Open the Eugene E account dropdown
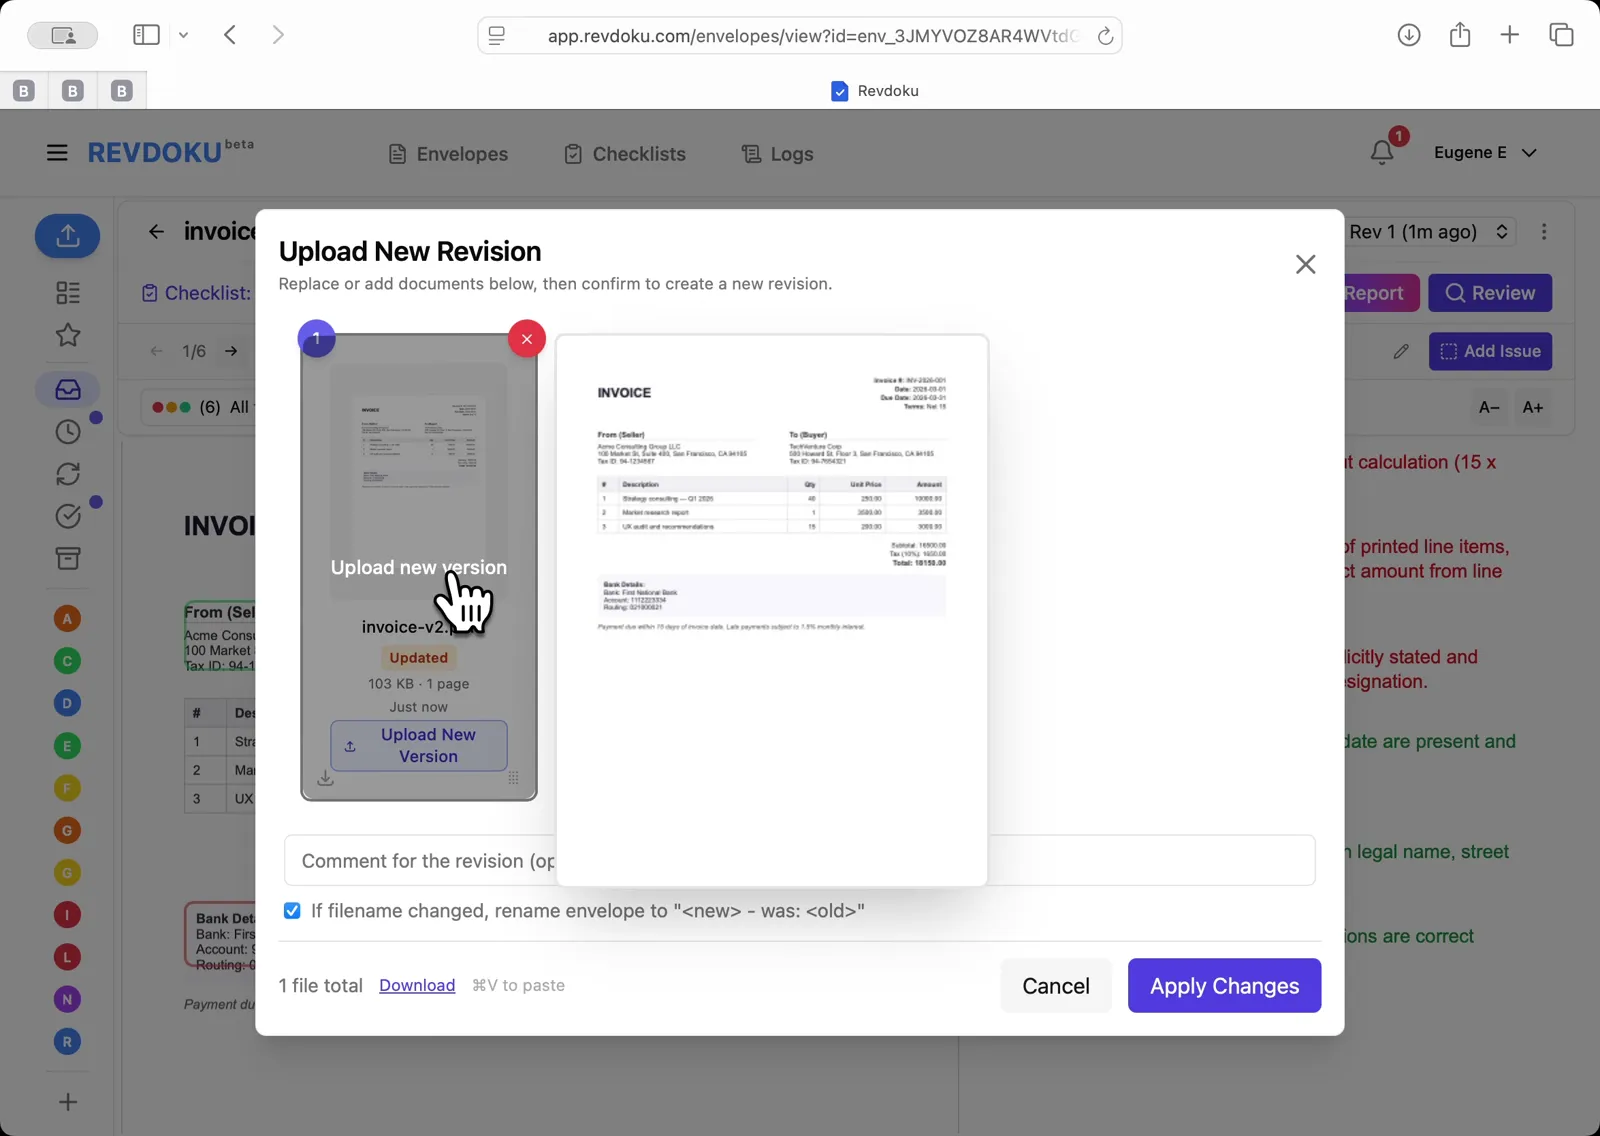 tap(1486, 152)
